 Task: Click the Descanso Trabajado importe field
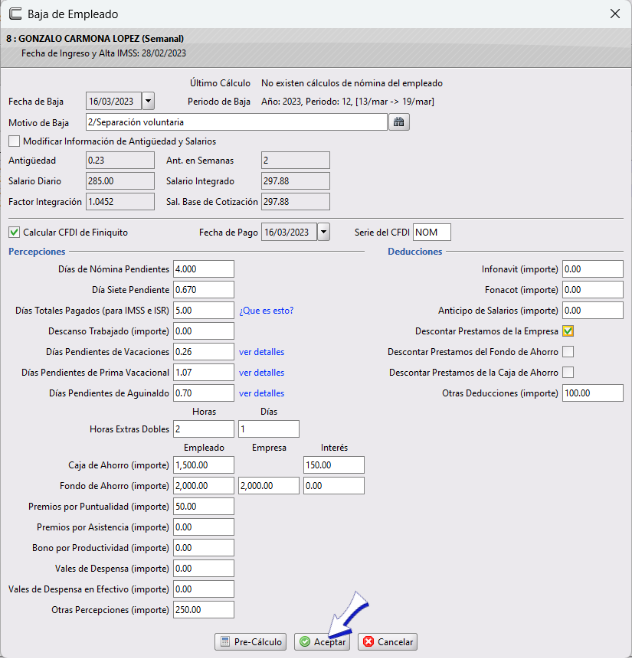[204, 331]
